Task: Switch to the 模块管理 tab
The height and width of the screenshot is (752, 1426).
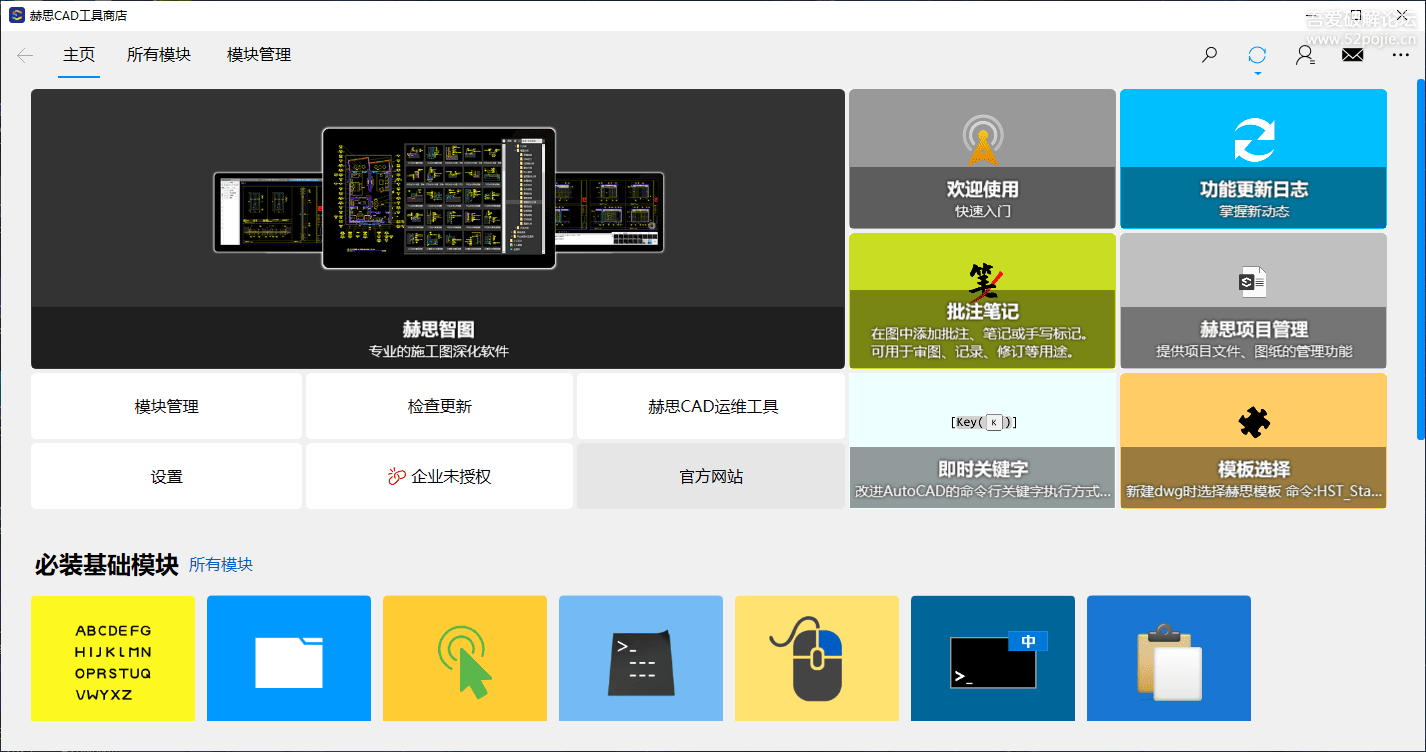Action: 259,55
